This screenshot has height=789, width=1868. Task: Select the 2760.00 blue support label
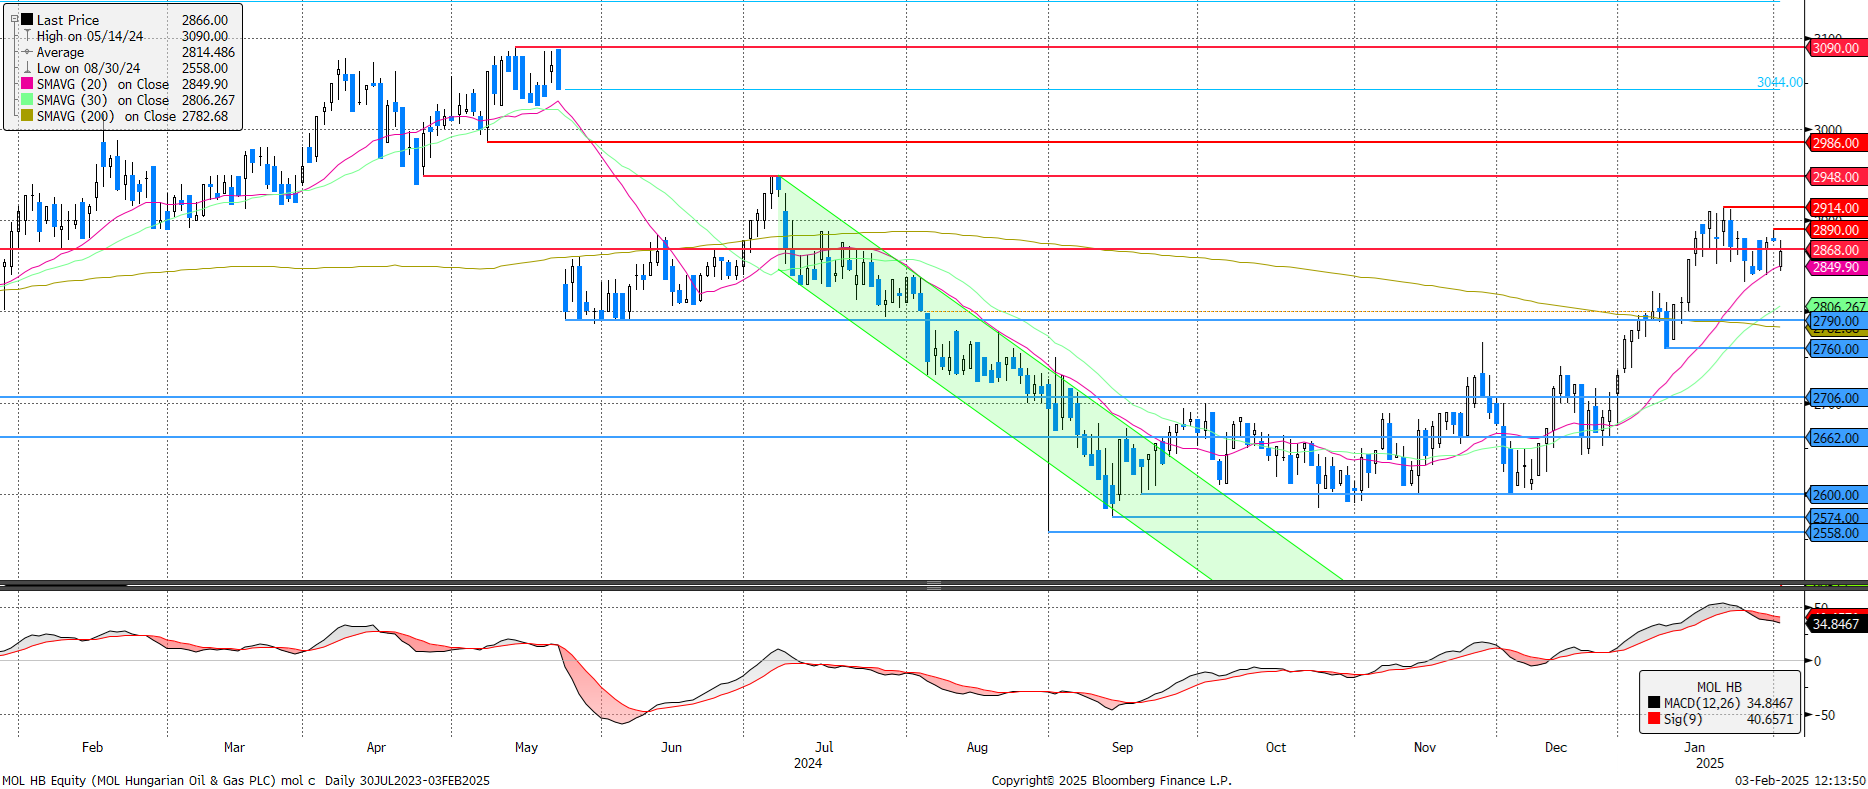pos(1836,349)
